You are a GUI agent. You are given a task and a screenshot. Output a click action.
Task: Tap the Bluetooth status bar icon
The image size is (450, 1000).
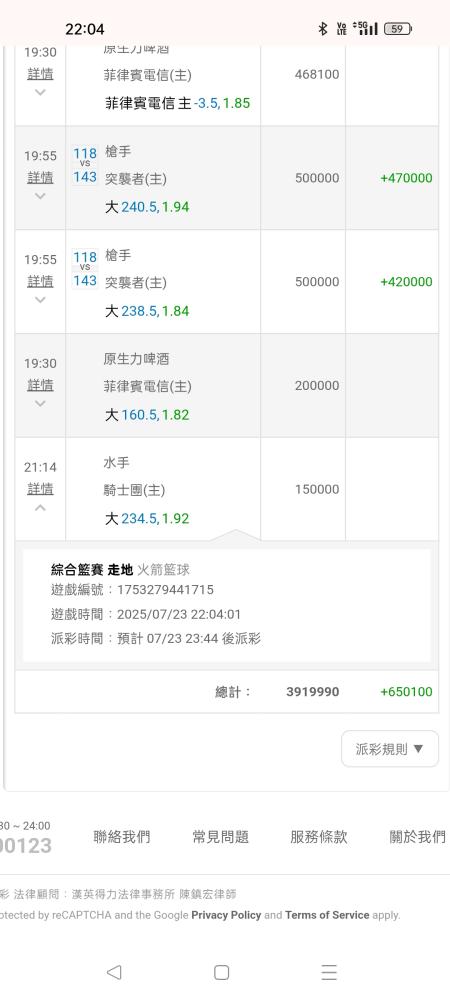point(323,29)
